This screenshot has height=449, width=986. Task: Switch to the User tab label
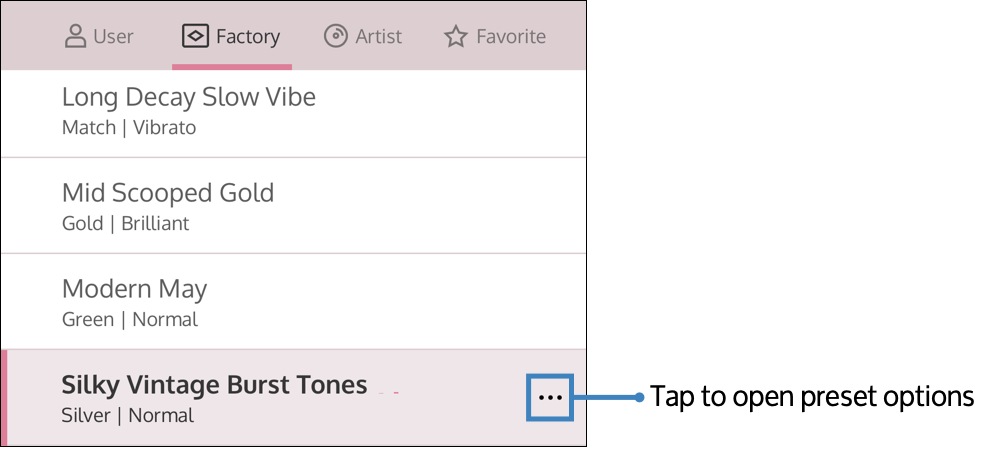pyautogui.click(x=113, y=37)
